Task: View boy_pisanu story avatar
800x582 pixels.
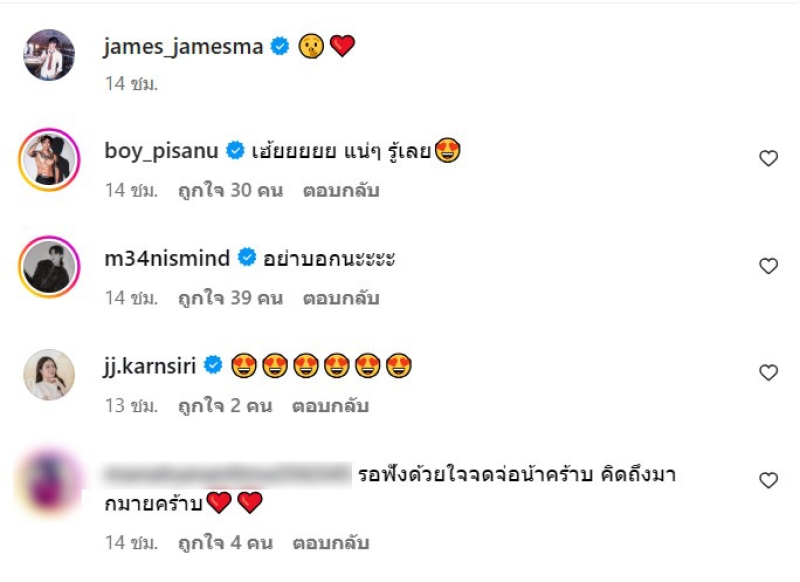Action: [49, 160]
